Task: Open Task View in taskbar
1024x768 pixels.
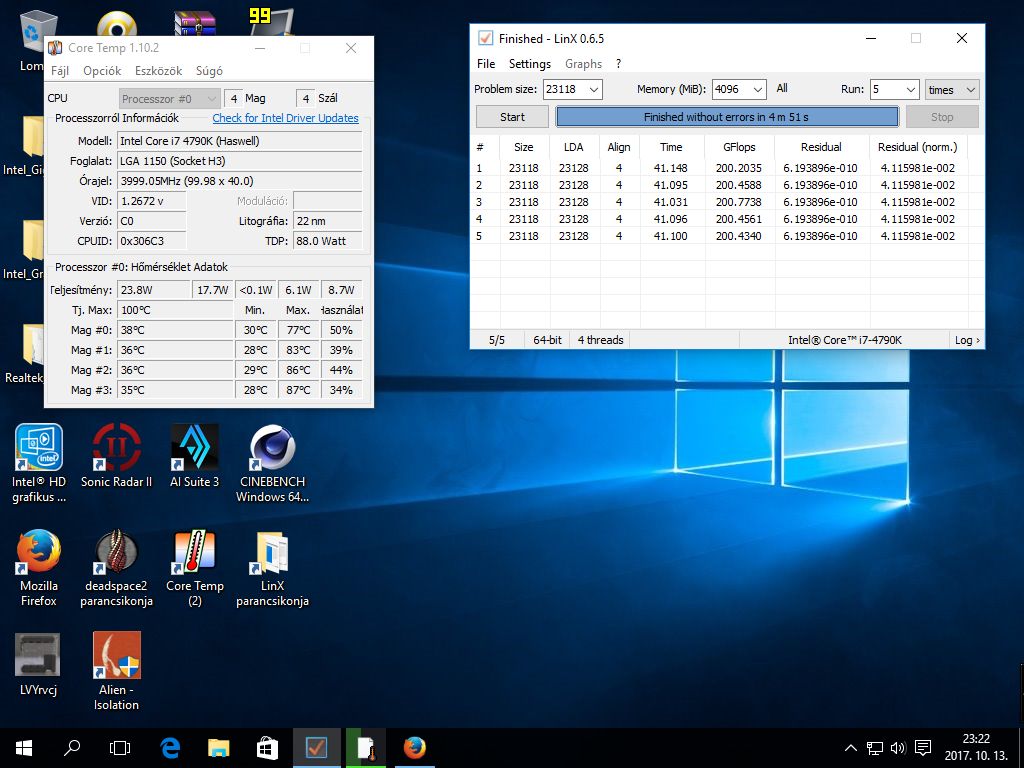Action: click(120, 748)
